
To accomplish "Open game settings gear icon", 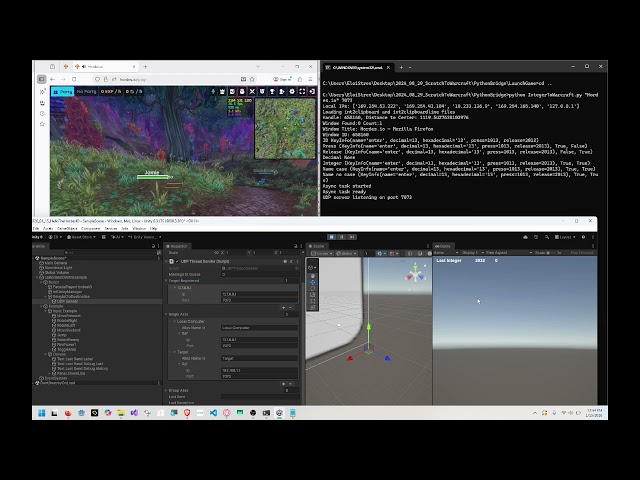I will (x=292, y=92).
